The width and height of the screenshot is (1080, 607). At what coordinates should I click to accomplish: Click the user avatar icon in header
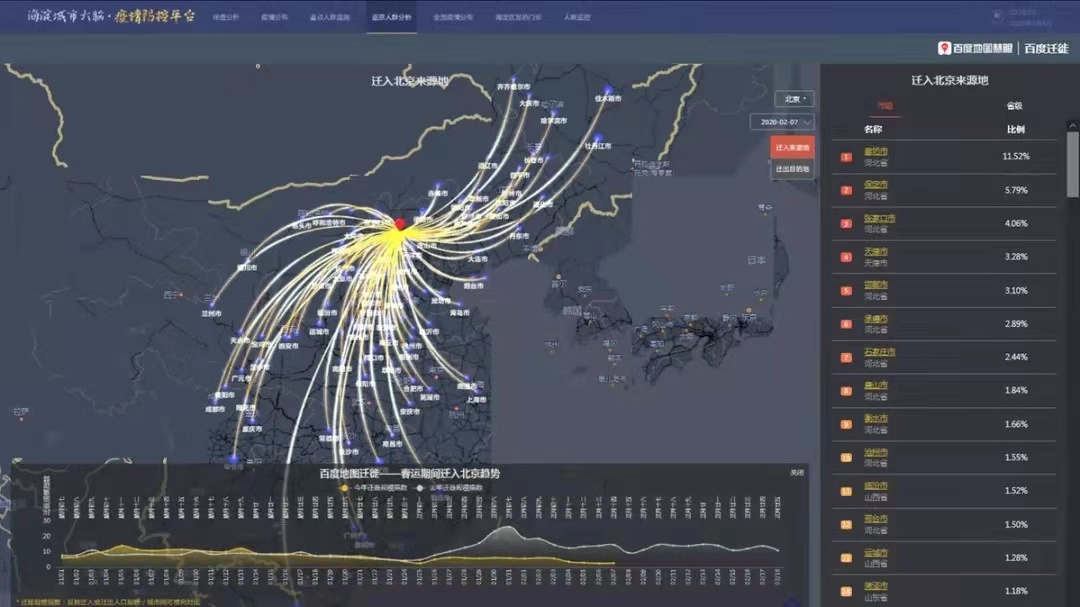(997, 15)
